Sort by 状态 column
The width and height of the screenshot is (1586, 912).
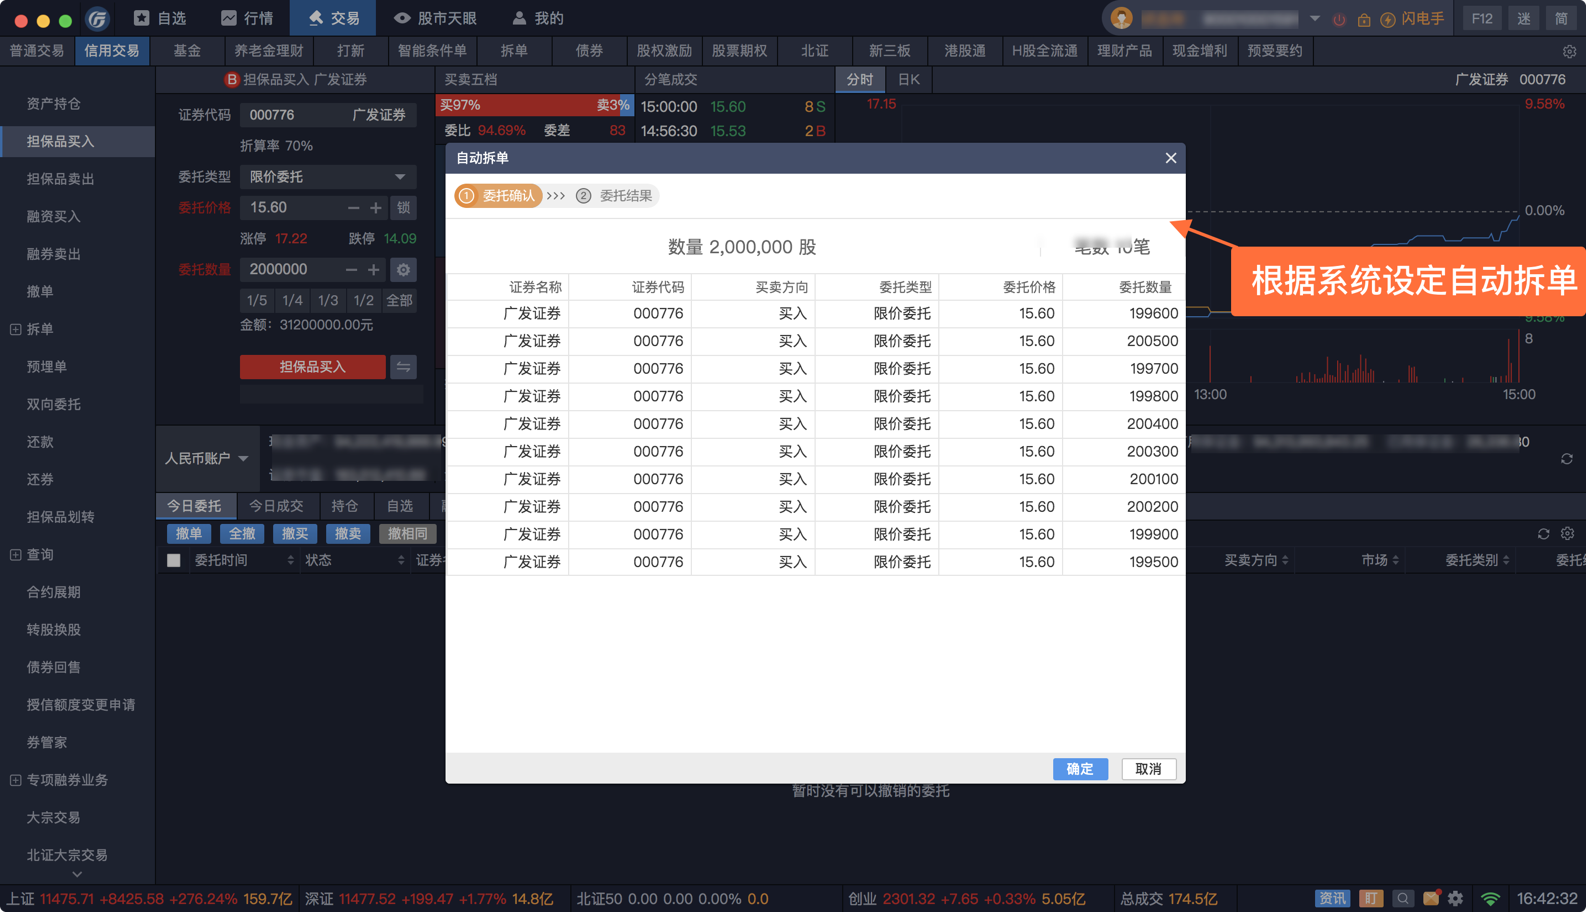coord(354,560)
